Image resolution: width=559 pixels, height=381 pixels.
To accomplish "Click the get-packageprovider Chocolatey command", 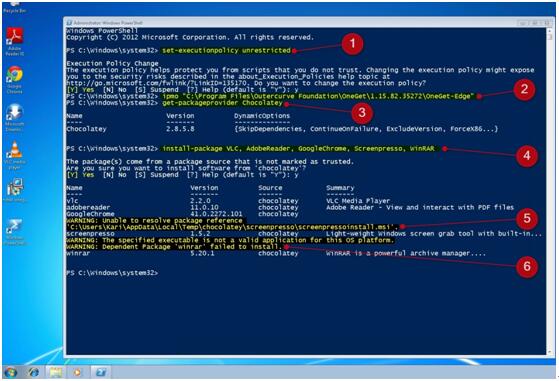I will [x=222, y=103].
